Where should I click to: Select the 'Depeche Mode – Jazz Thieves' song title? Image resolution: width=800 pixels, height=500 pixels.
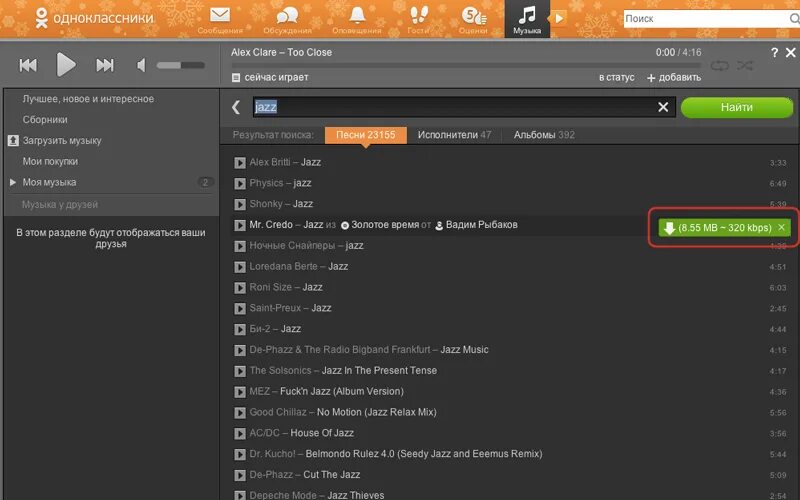tap(356, 495)
